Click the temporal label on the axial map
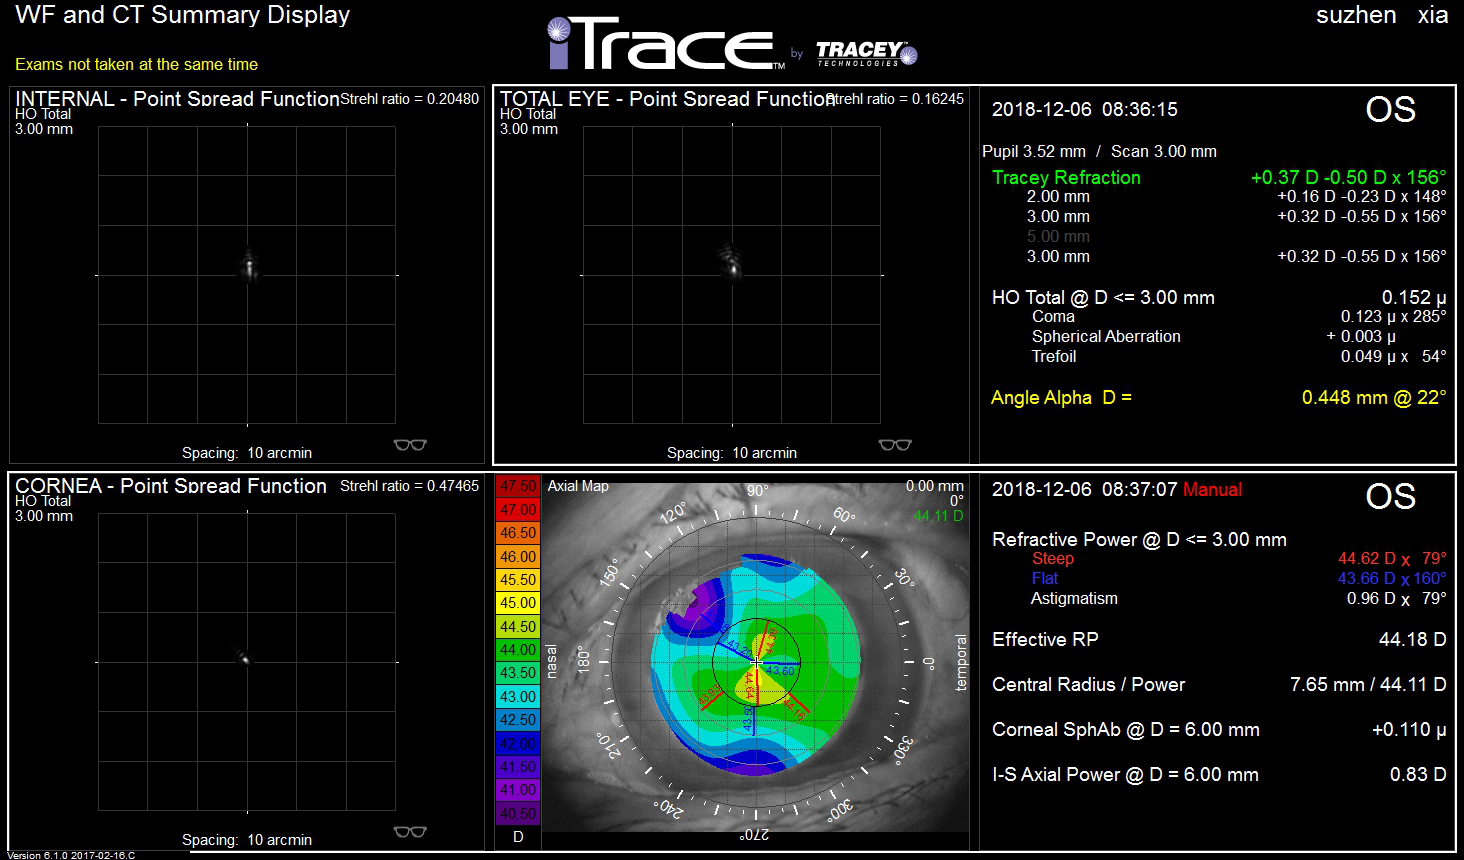The height and width of the screenshot is (860, 1464). click(x=961, y=662)
